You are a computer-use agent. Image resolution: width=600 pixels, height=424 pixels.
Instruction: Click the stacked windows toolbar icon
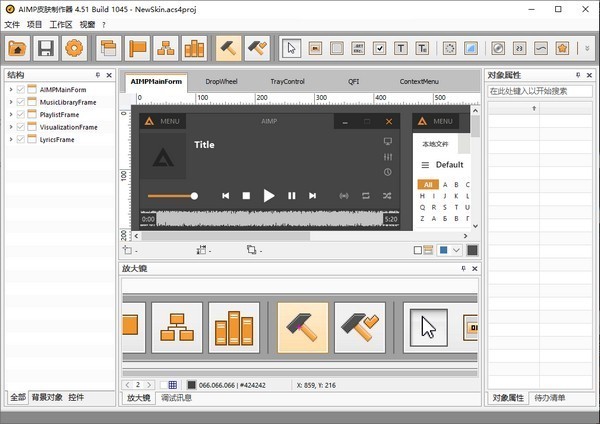coord(109,48)
